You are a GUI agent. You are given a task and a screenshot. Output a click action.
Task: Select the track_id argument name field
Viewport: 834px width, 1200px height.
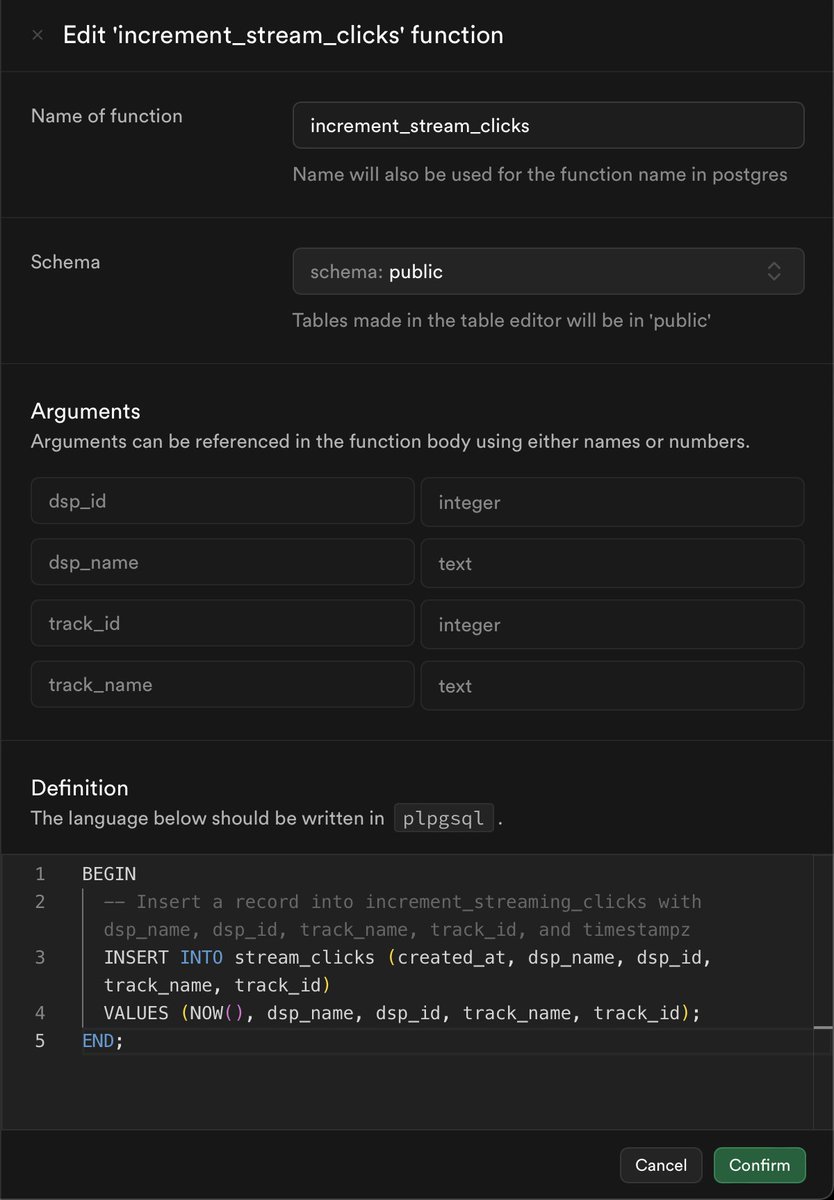pos(222,623)
